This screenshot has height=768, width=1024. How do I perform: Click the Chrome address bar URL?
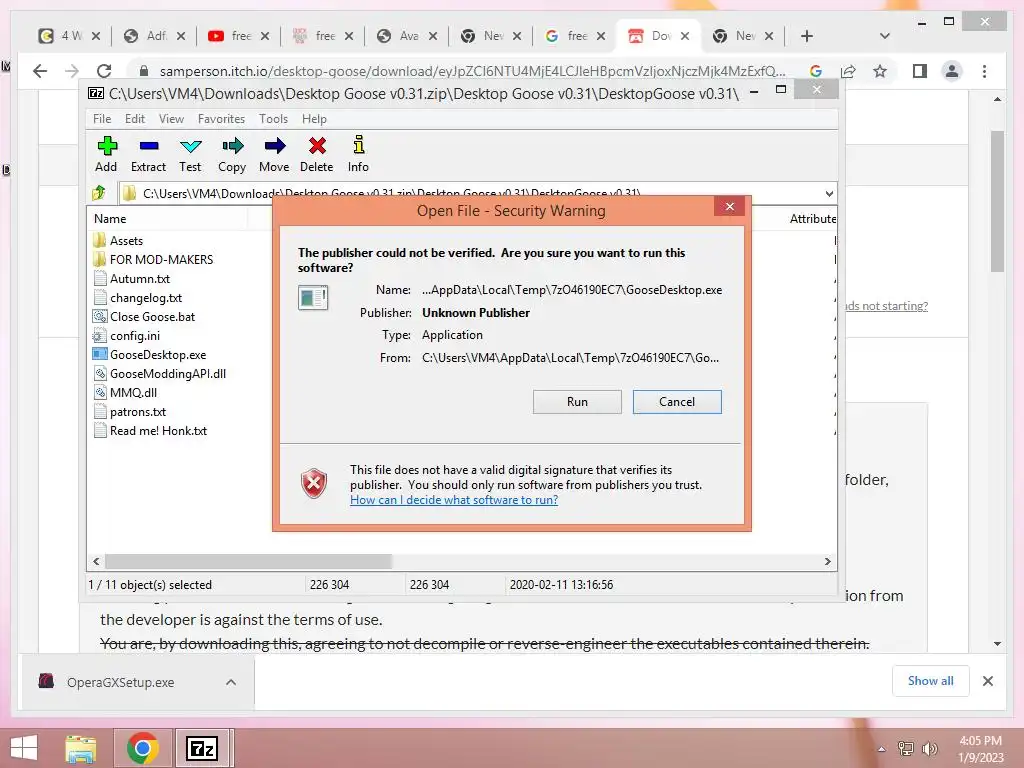(472, 71)
